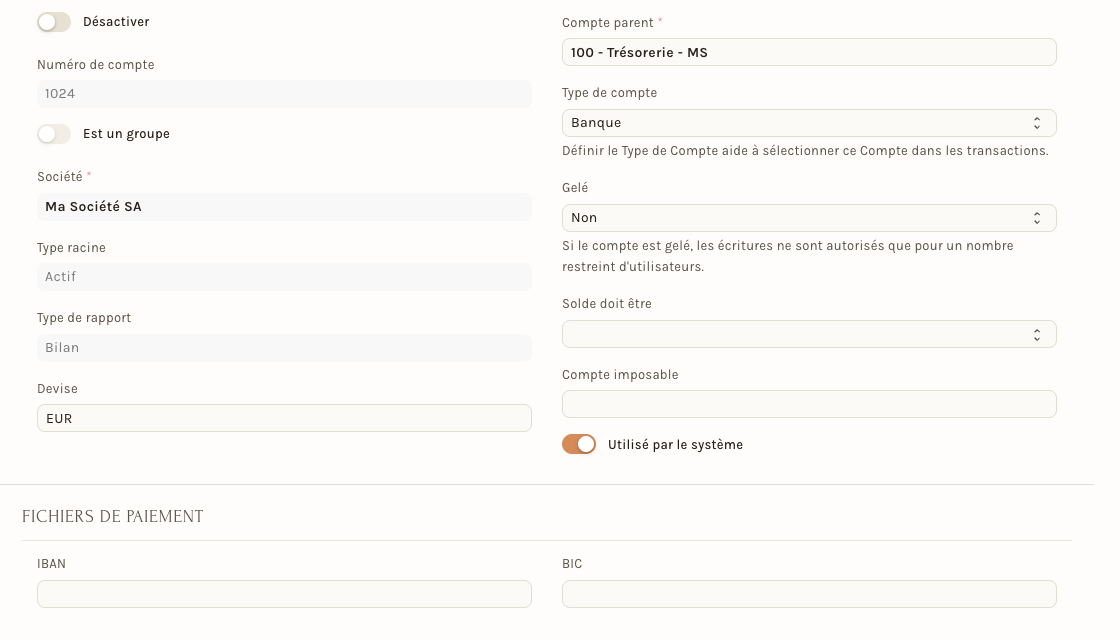Open the Solde doit être dropdown

coord(809,334)
